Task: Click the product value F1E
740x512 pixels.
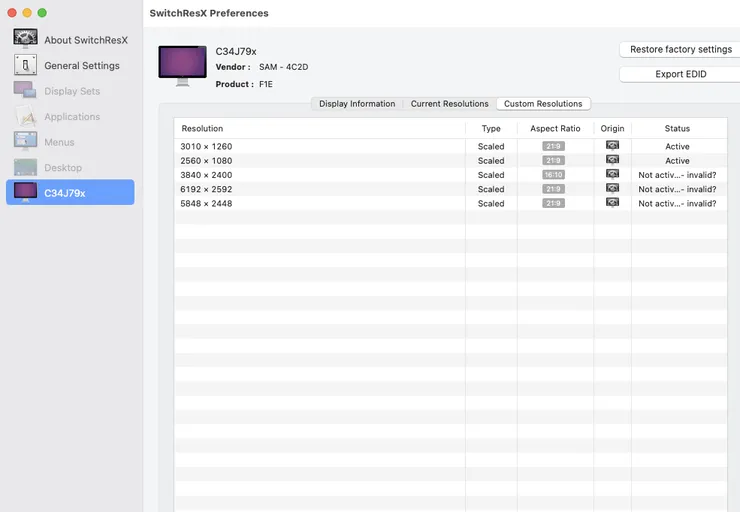Action: [x=266, y=84]
